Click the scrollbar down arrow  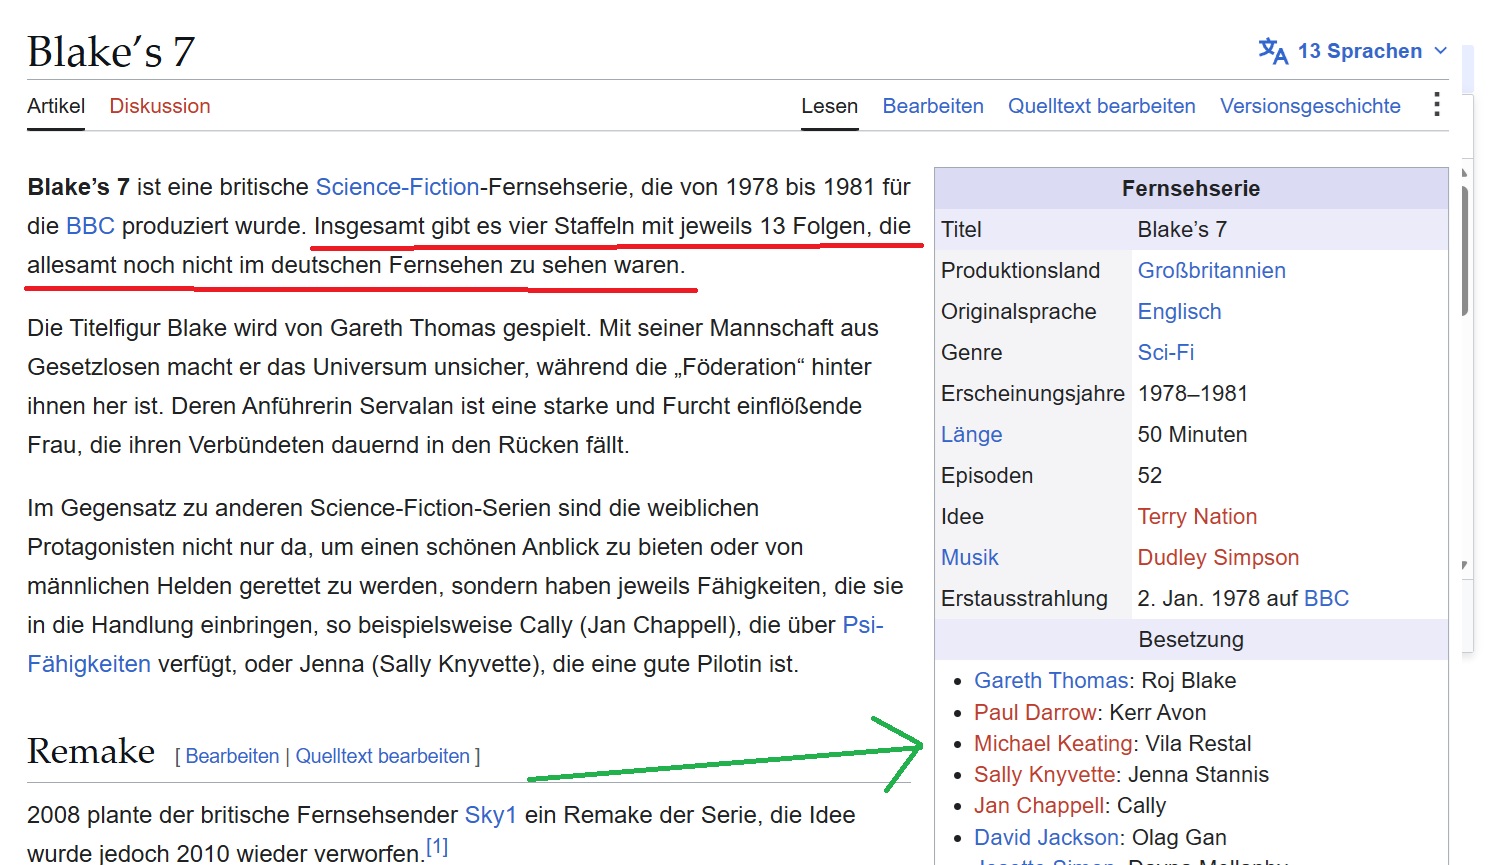[x=1465, y=566]
